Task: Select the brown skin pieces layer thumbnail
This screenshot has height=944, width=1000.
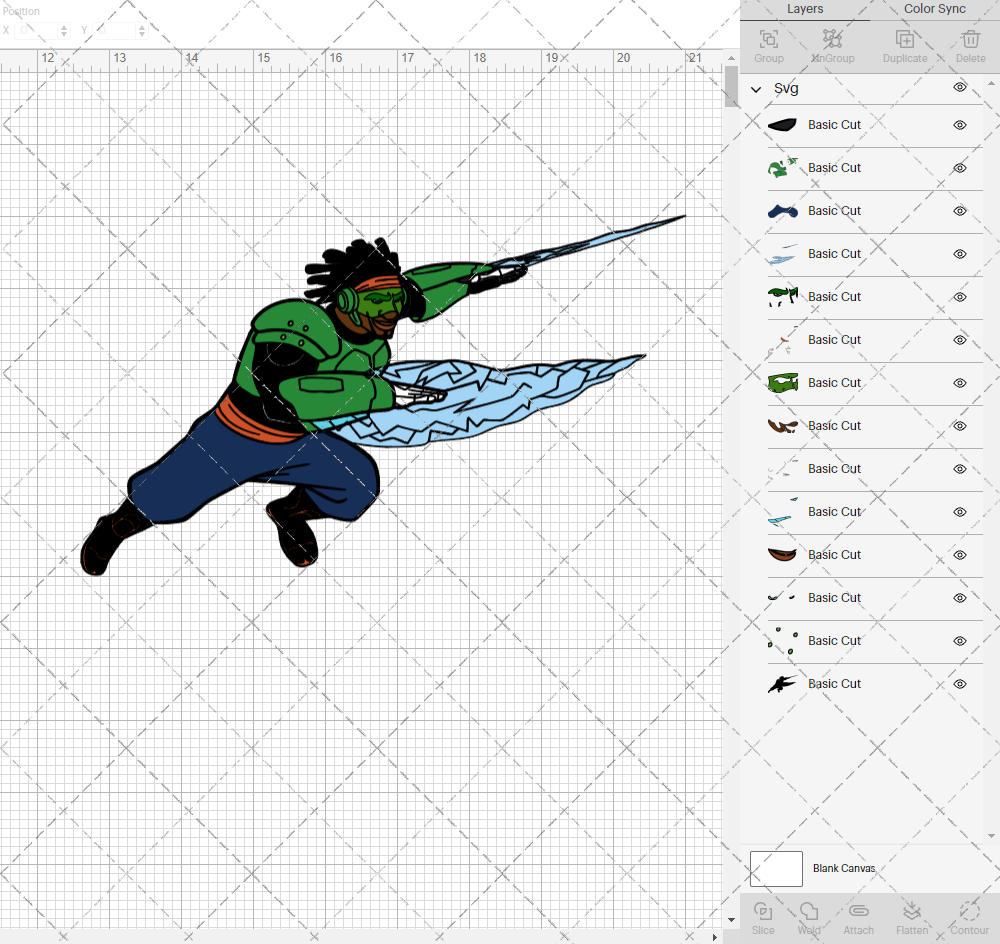Action: (x=783, y=426)
